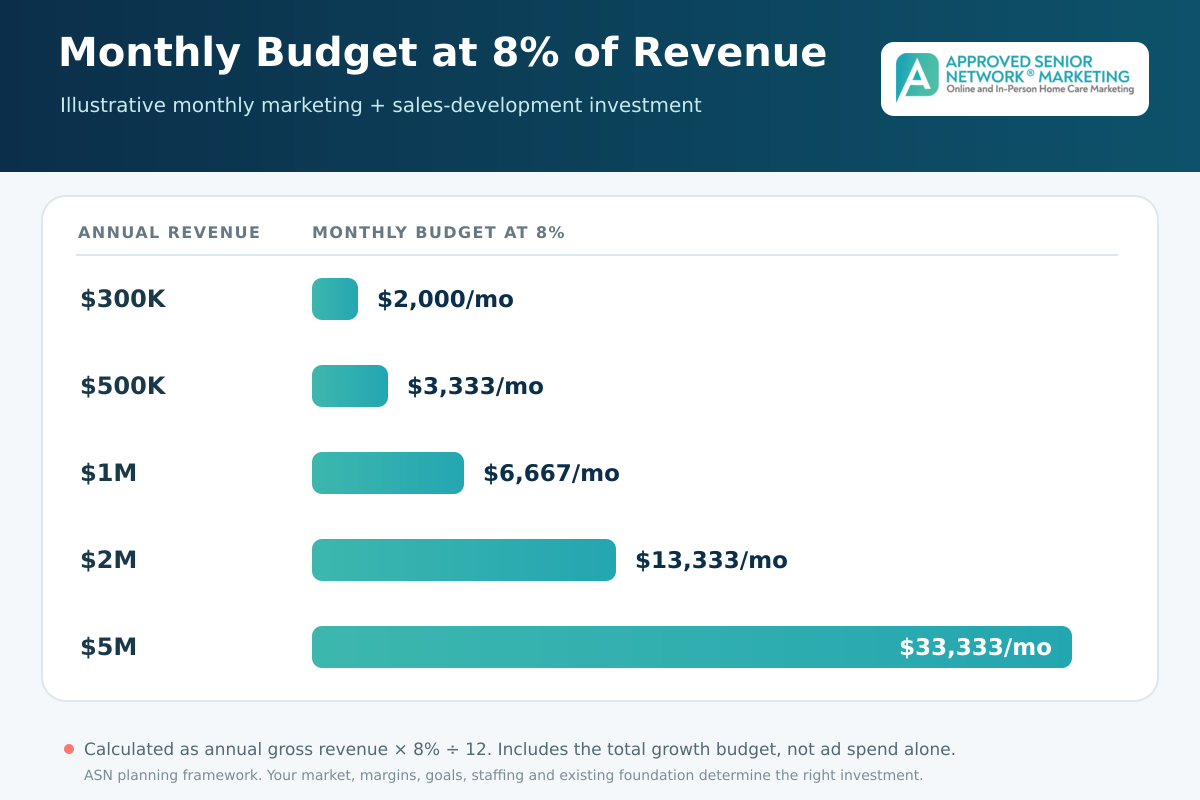Click the '$13,333/mo' value
The image size is (1200, 800).
711,560
